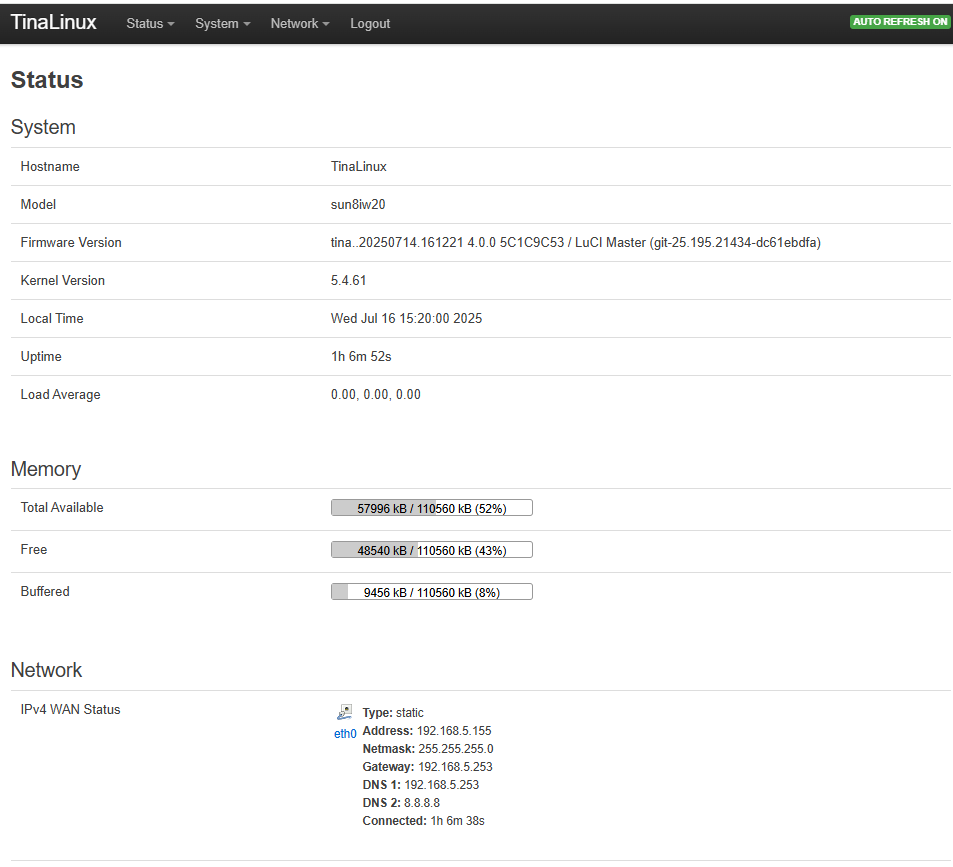Click the eth0 network interface icon
This screenshot has width=953, height=867.
click(344, 713)
